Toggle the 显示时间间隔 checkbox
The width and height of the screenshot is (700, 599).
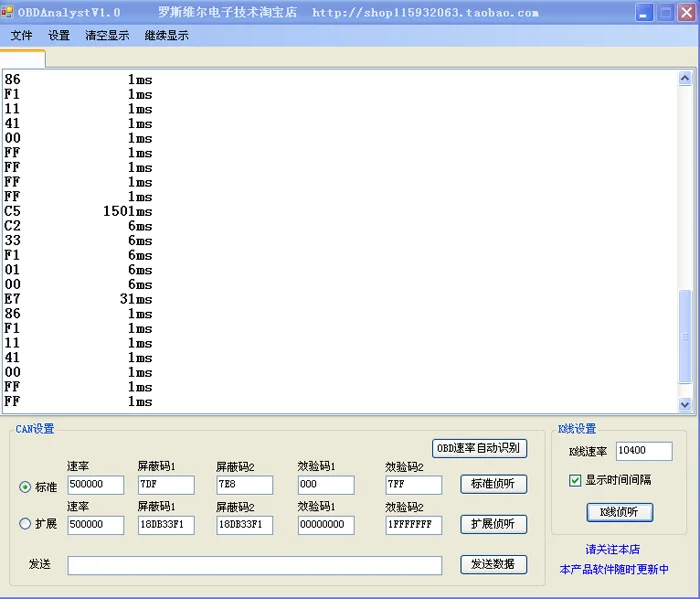(575, 480)
